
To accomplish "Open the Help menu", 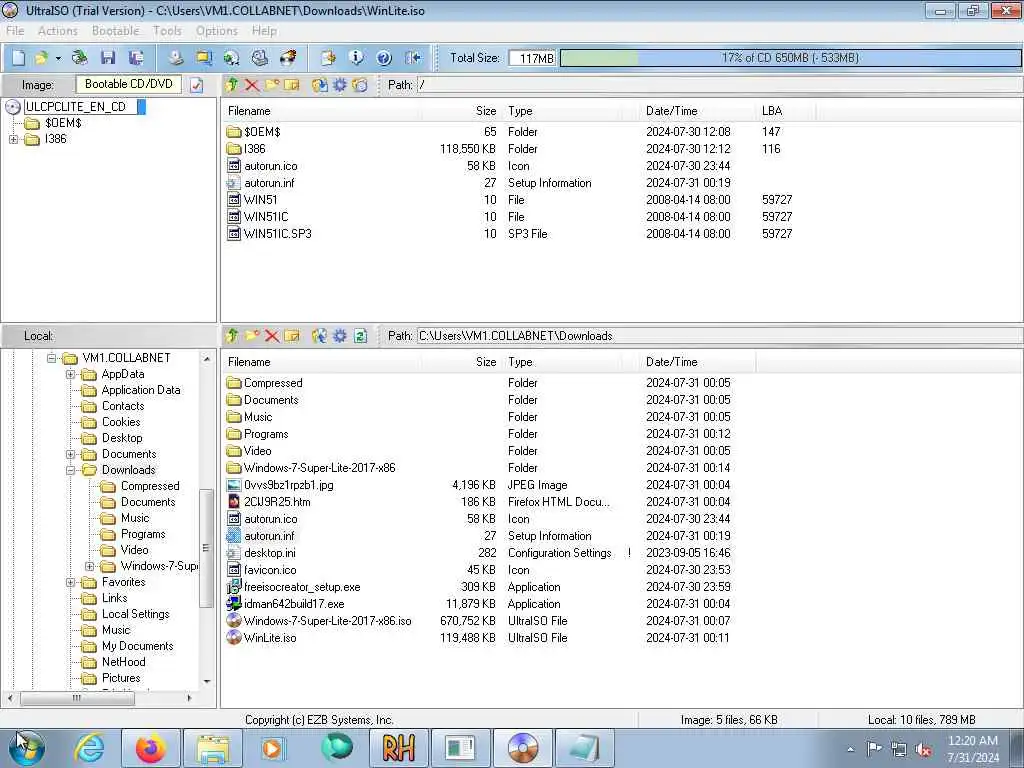I will pyautogui.click(x=264, y=31).
